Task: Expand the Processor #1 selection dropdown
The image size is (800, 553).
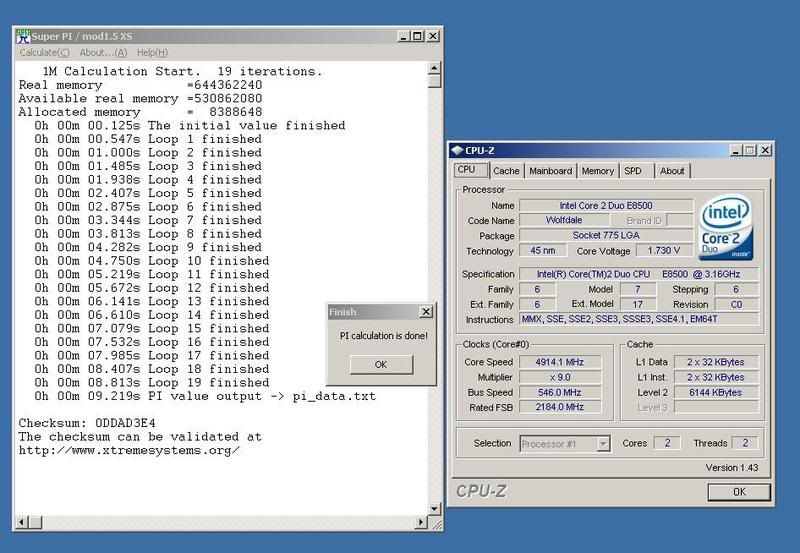Action: pos(603,443)
